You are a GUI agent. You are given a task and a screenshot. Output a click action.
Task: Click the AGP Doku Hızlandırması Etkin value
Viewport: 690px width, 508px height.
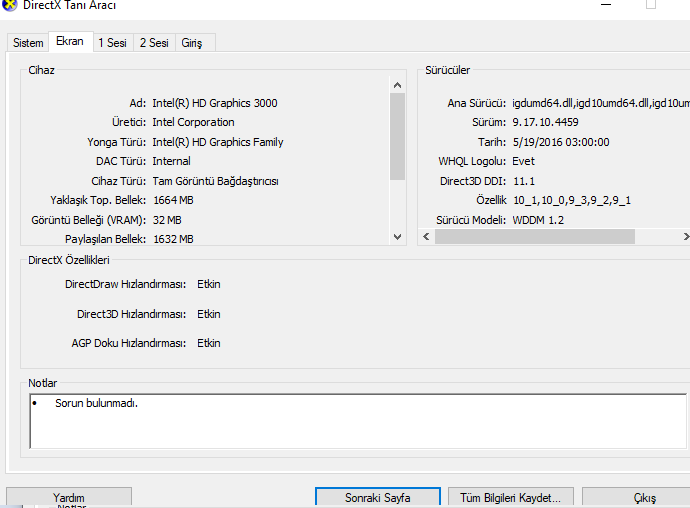coord(209,343)
